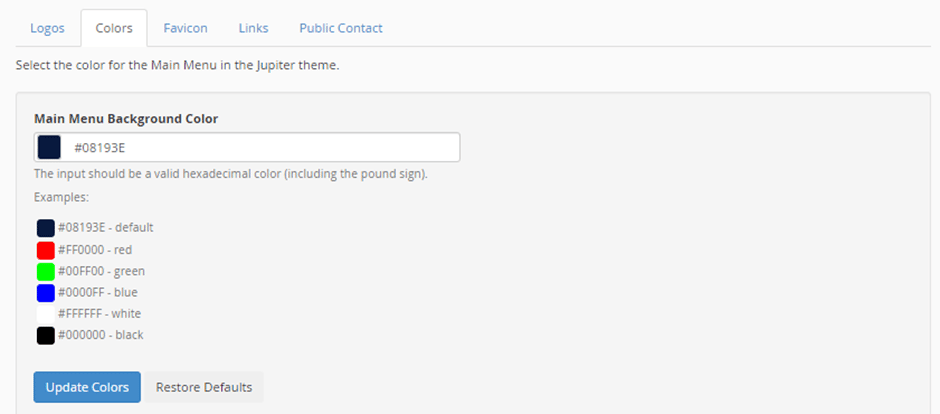Select the Colors tab
Viewport: 940px width, 414px height.
click(x=114, y=28)
